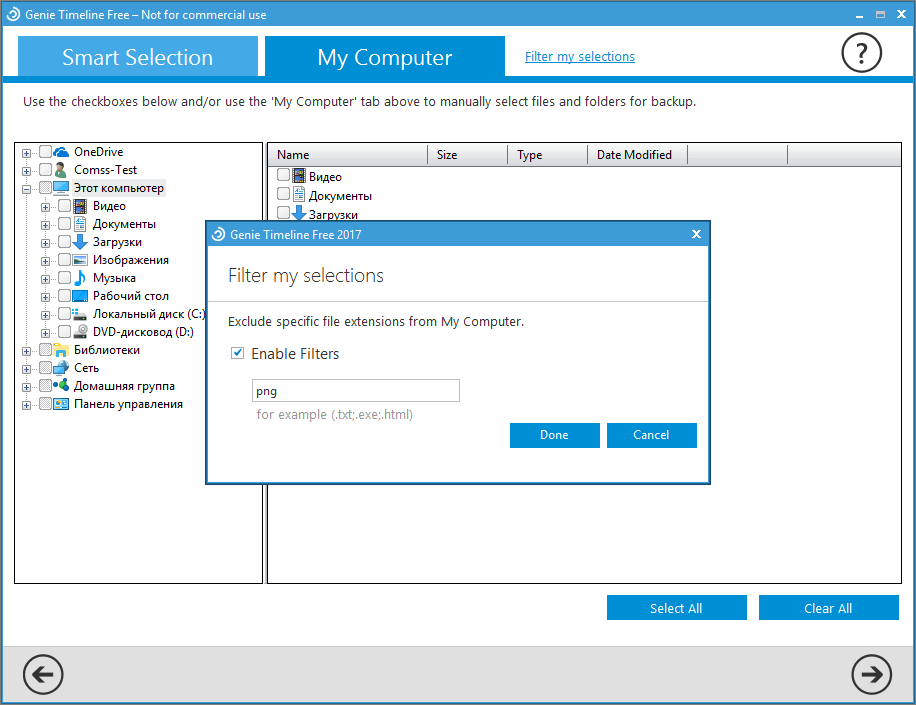This screenshot has height=705, width=916.
Task: Check the Локальный диск (C:) checkbox
Action: (x=64, y=314)
